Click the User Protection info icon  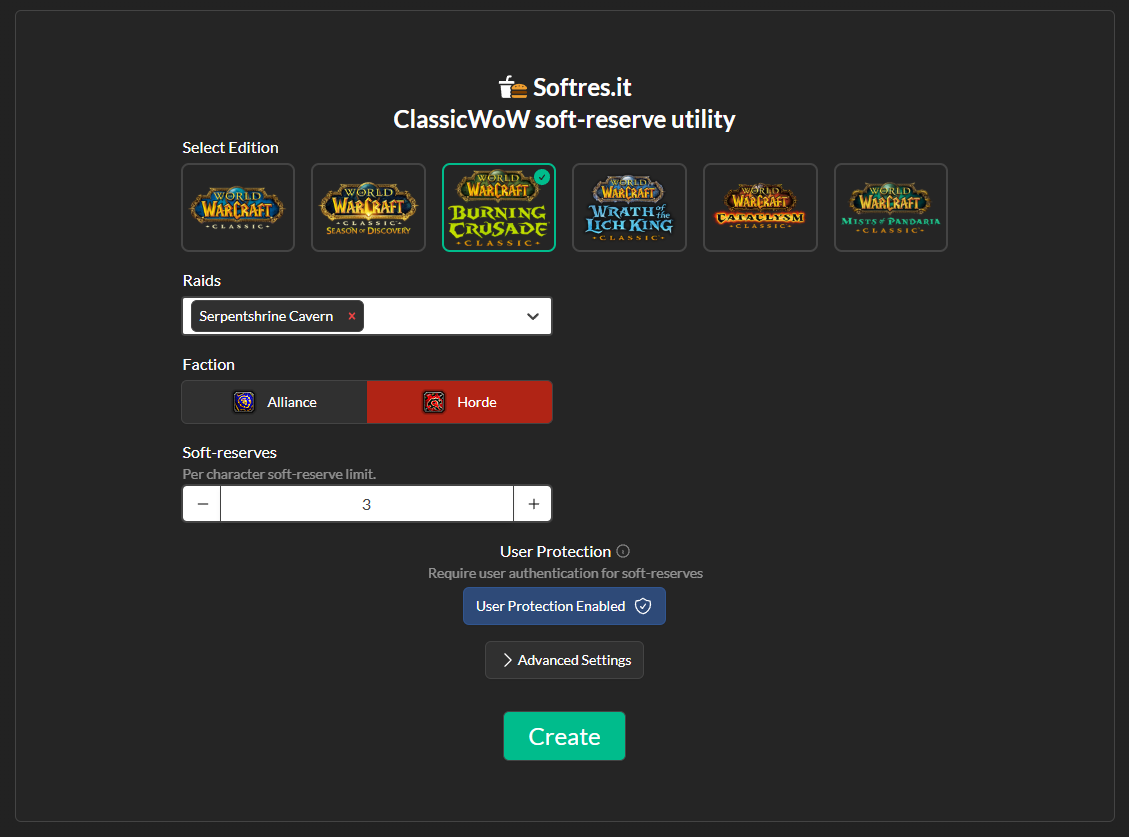(x=624, y=551)
